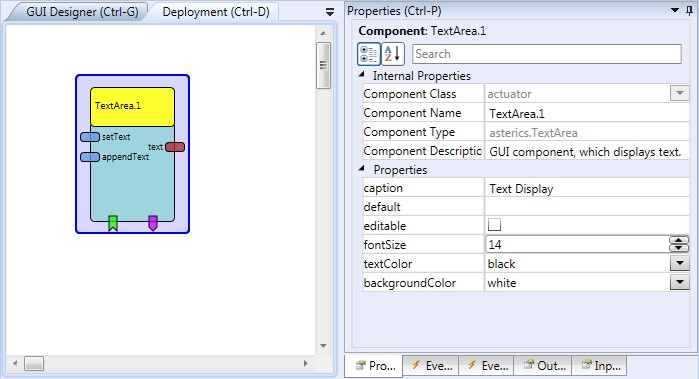Click the fontSize value field
The image size is (699, 379).
pos(577,244)
